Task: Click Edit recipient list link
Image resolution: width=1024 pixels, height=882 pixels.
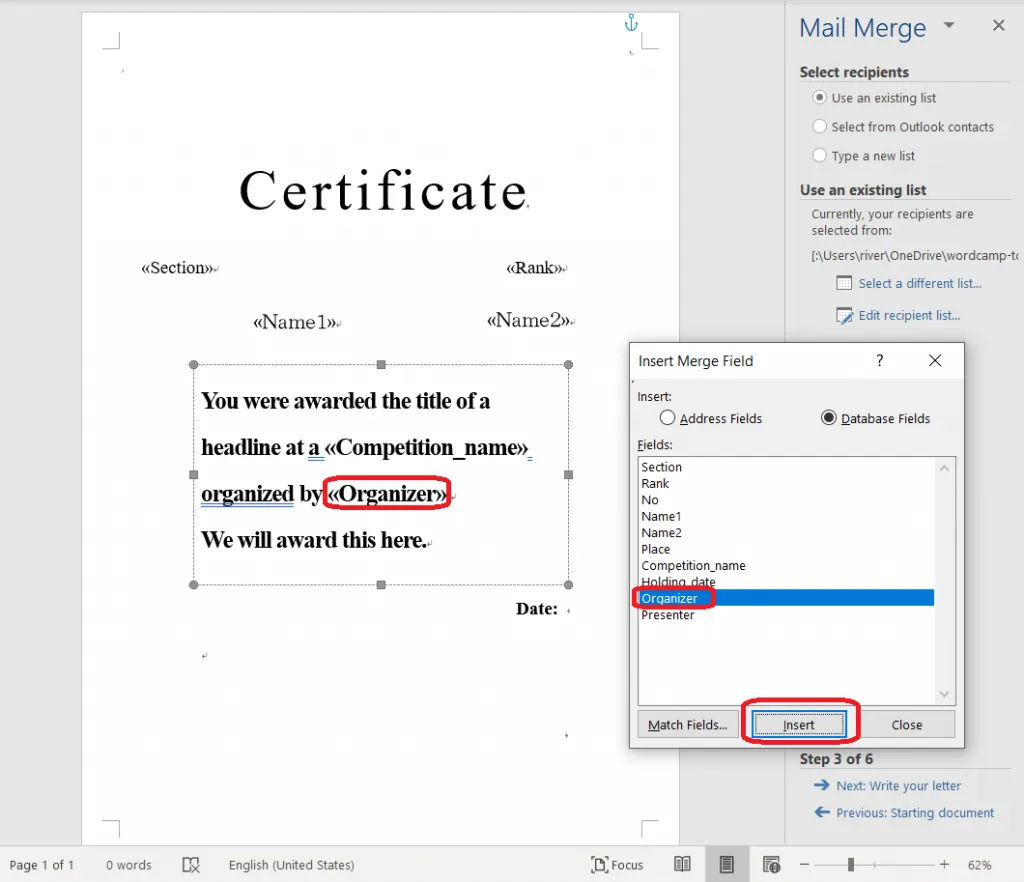Action: click(908, 316)
